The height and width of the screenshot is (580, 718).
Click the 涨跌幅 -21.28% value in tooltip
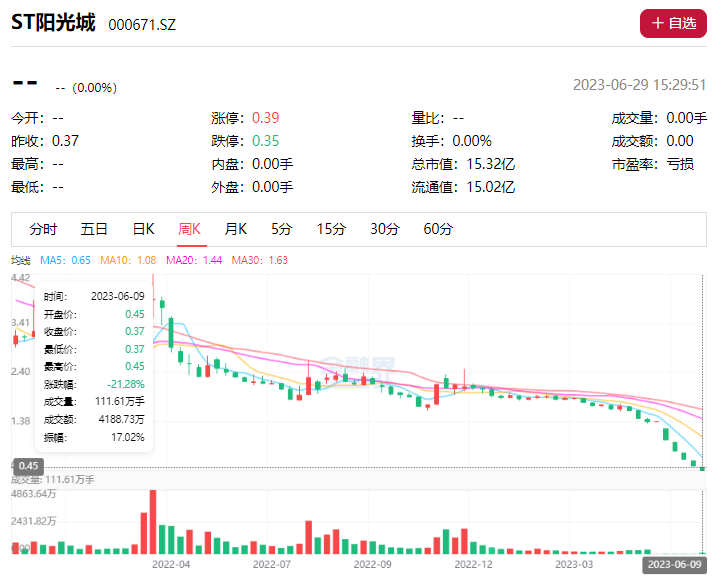click(x=125, y=384)
